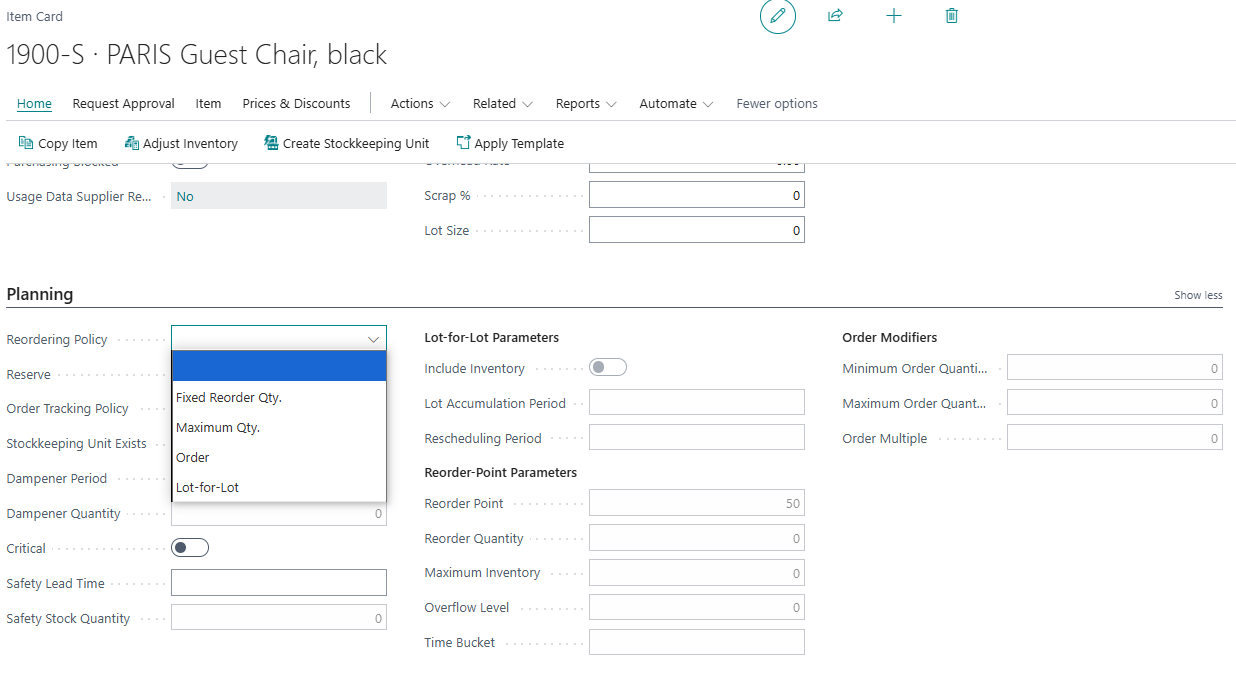Image resolution: width=1236 pixels, height=698 pixels.
Task: Click Create Stockkeeping Unit action
Action: (346, 143)
